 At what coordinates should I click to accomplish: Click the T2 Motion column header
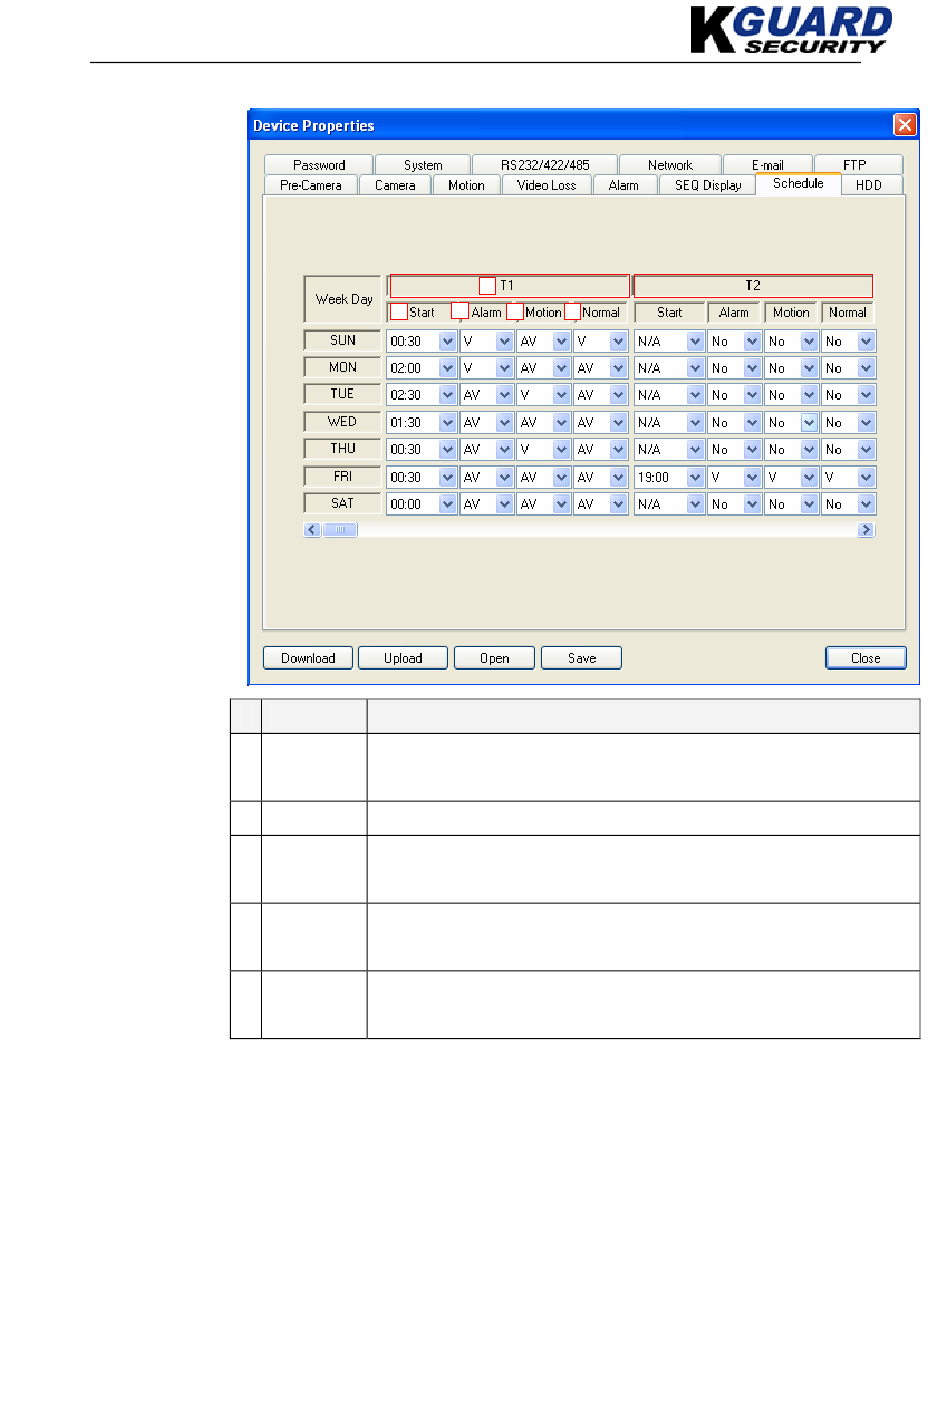[791, 312]
